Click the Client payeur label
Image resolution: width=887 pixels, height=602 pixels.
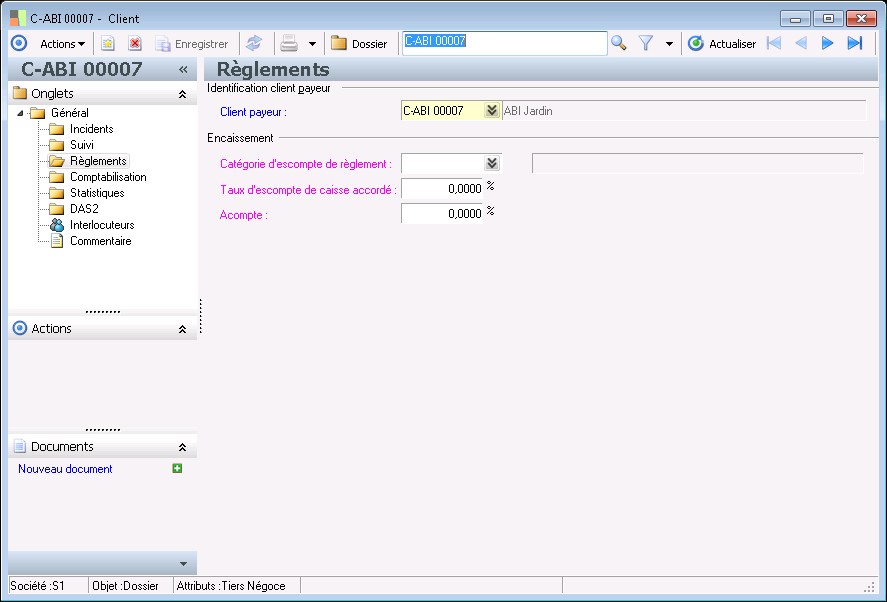coord(253,112)
